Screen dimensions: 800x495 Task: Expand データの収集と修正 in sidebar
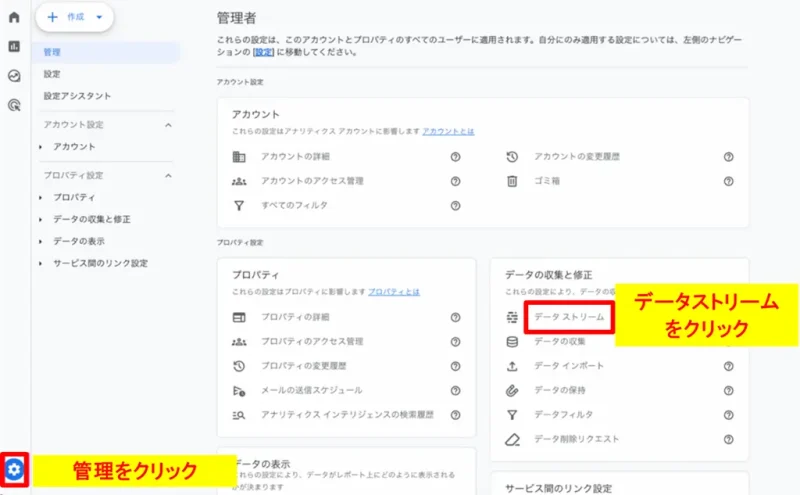pos(40,219)
